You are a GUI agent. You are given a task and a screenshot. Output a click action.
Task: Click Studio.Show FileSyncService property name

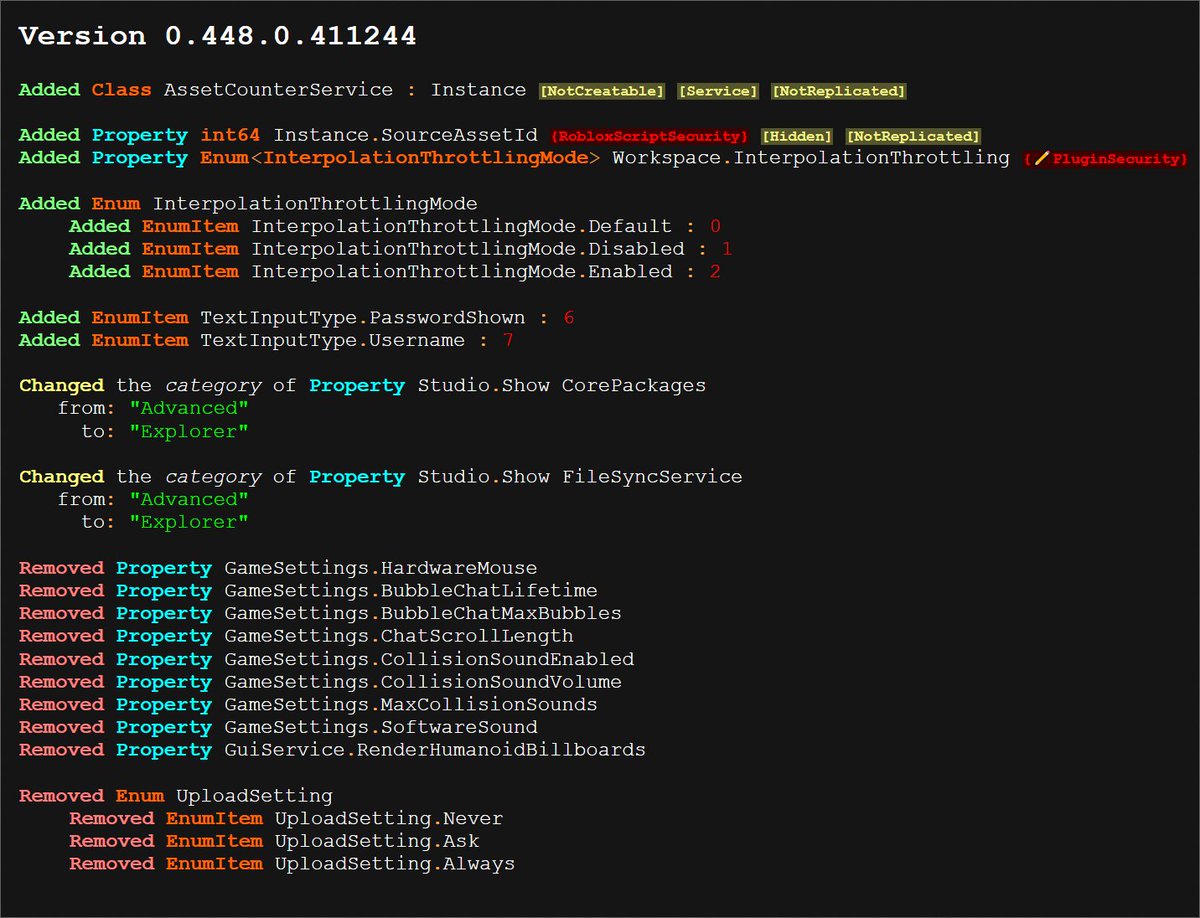coord(580,477)
